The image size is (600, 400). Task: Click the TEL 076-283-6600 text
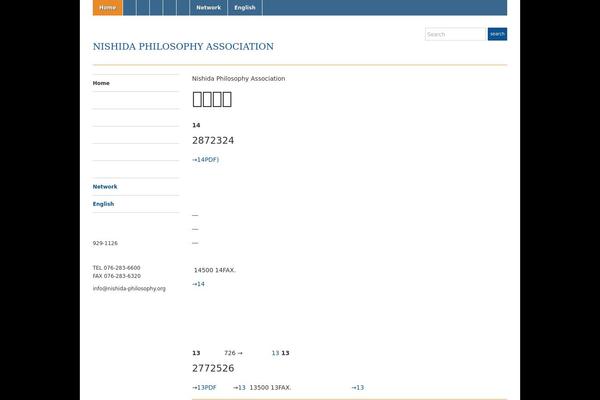pyautogui.click(x=116, y=268)
